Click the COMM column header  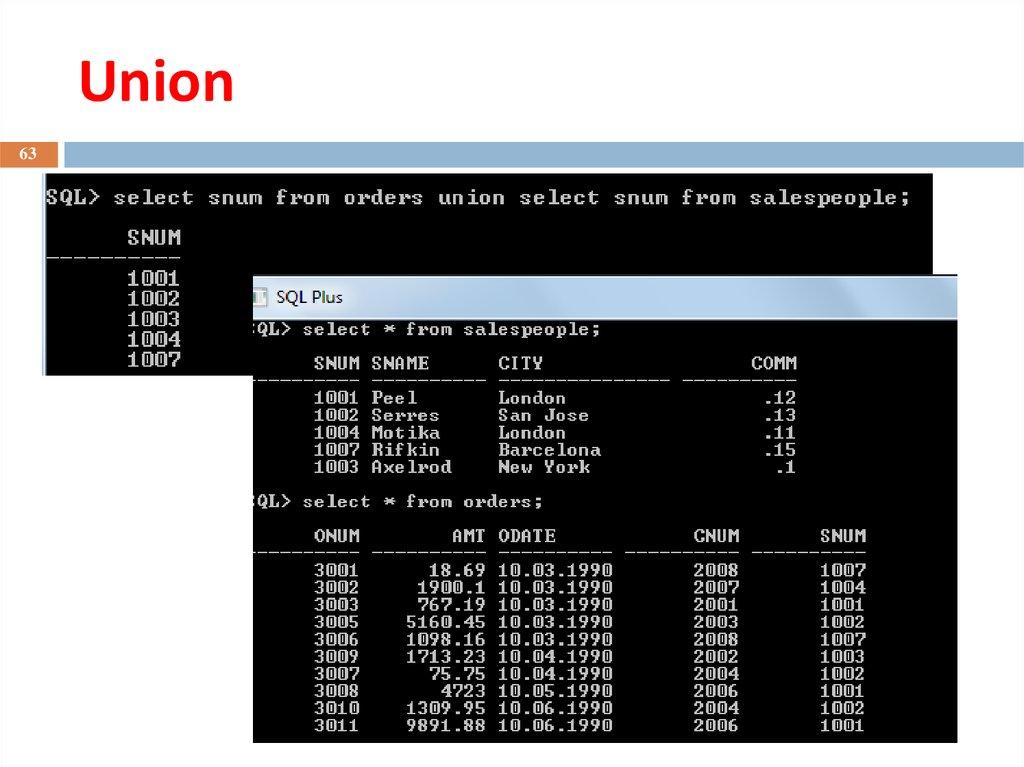click(x=773, y=363)
